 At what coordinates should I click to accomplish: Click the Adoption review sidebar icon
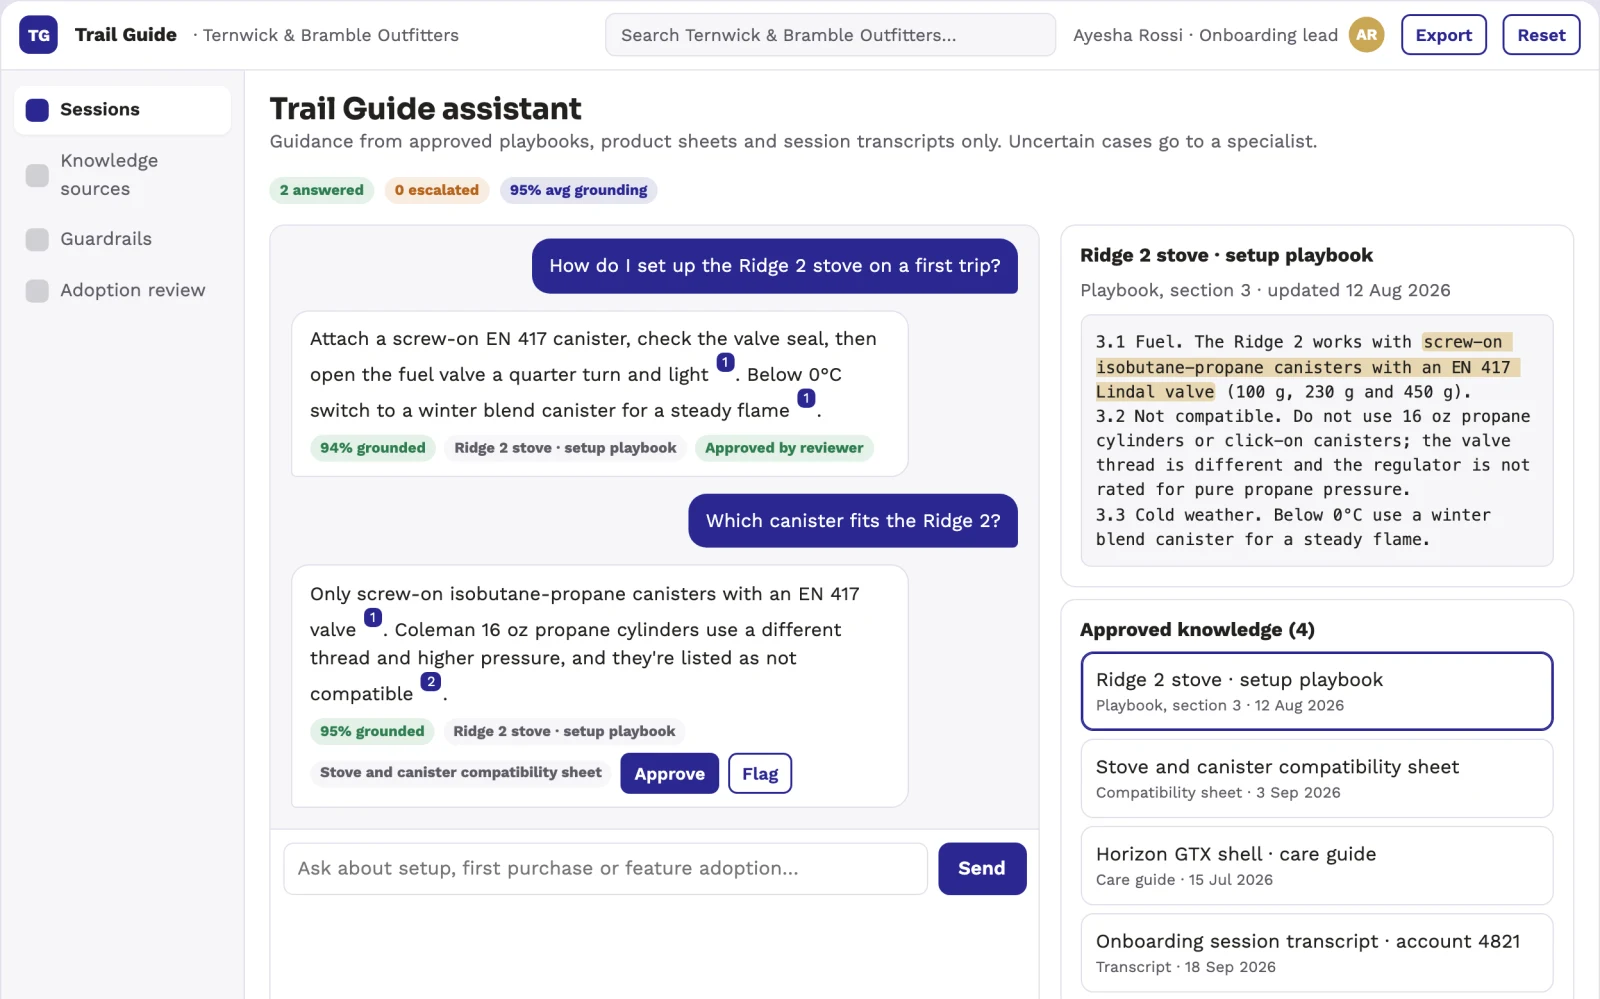click(x=37, y=291)
